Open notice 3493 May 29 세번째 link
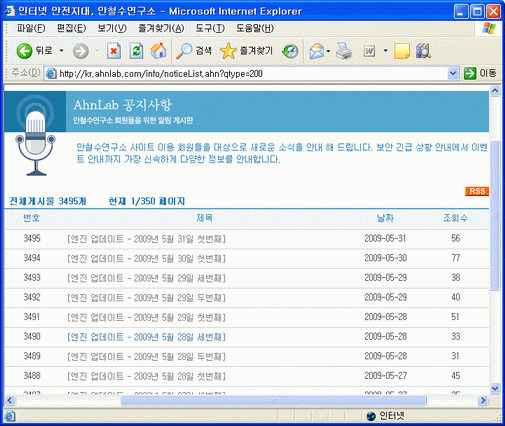 [146, 278]
